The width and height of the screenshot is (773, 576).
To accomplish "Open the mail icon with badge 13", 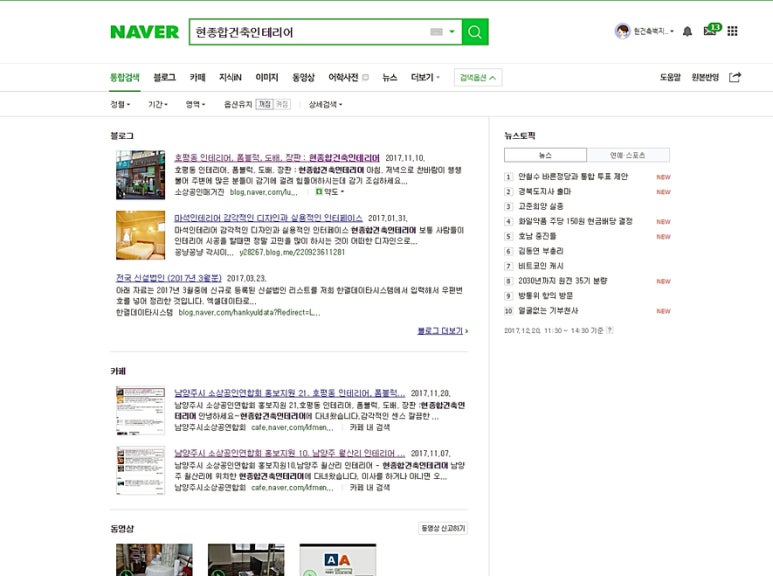I will click(712, 30).
